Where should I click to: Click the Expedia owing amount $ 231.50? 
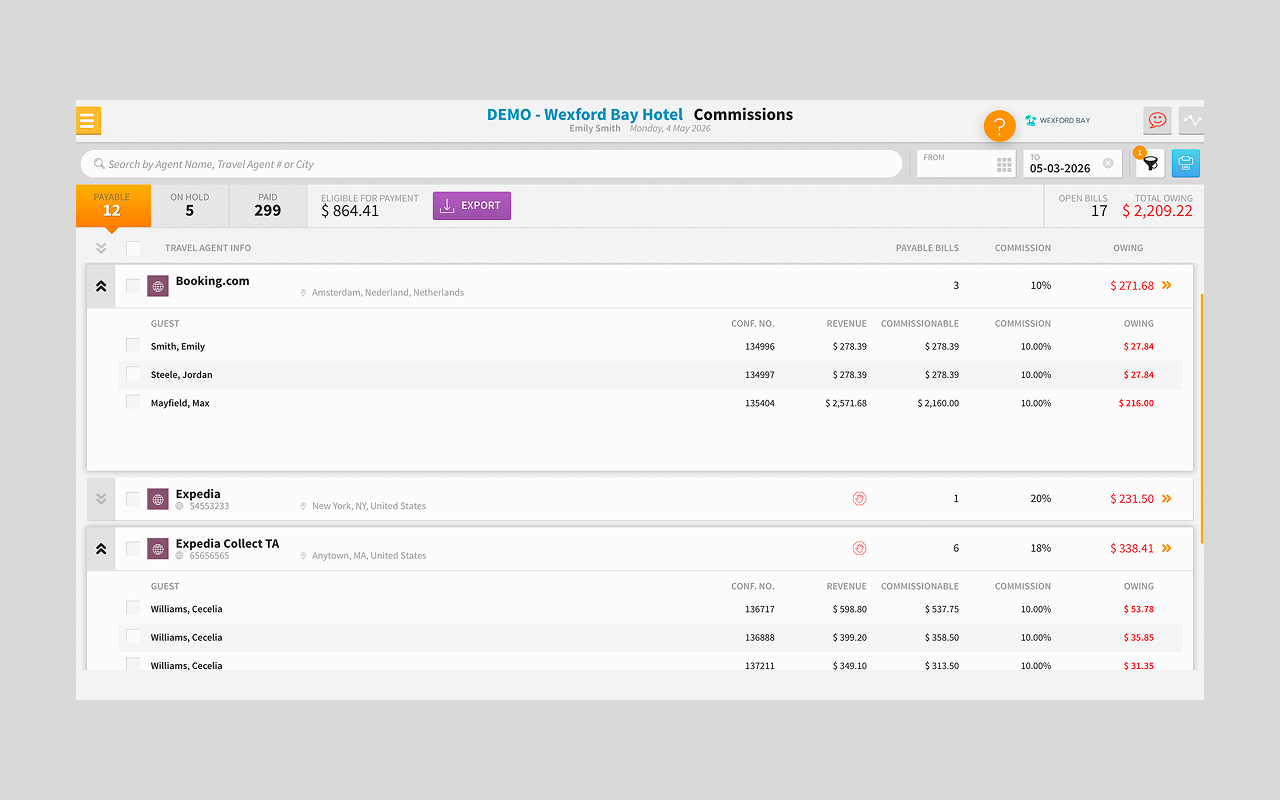pyautogui.click(x=1132, y=499)
